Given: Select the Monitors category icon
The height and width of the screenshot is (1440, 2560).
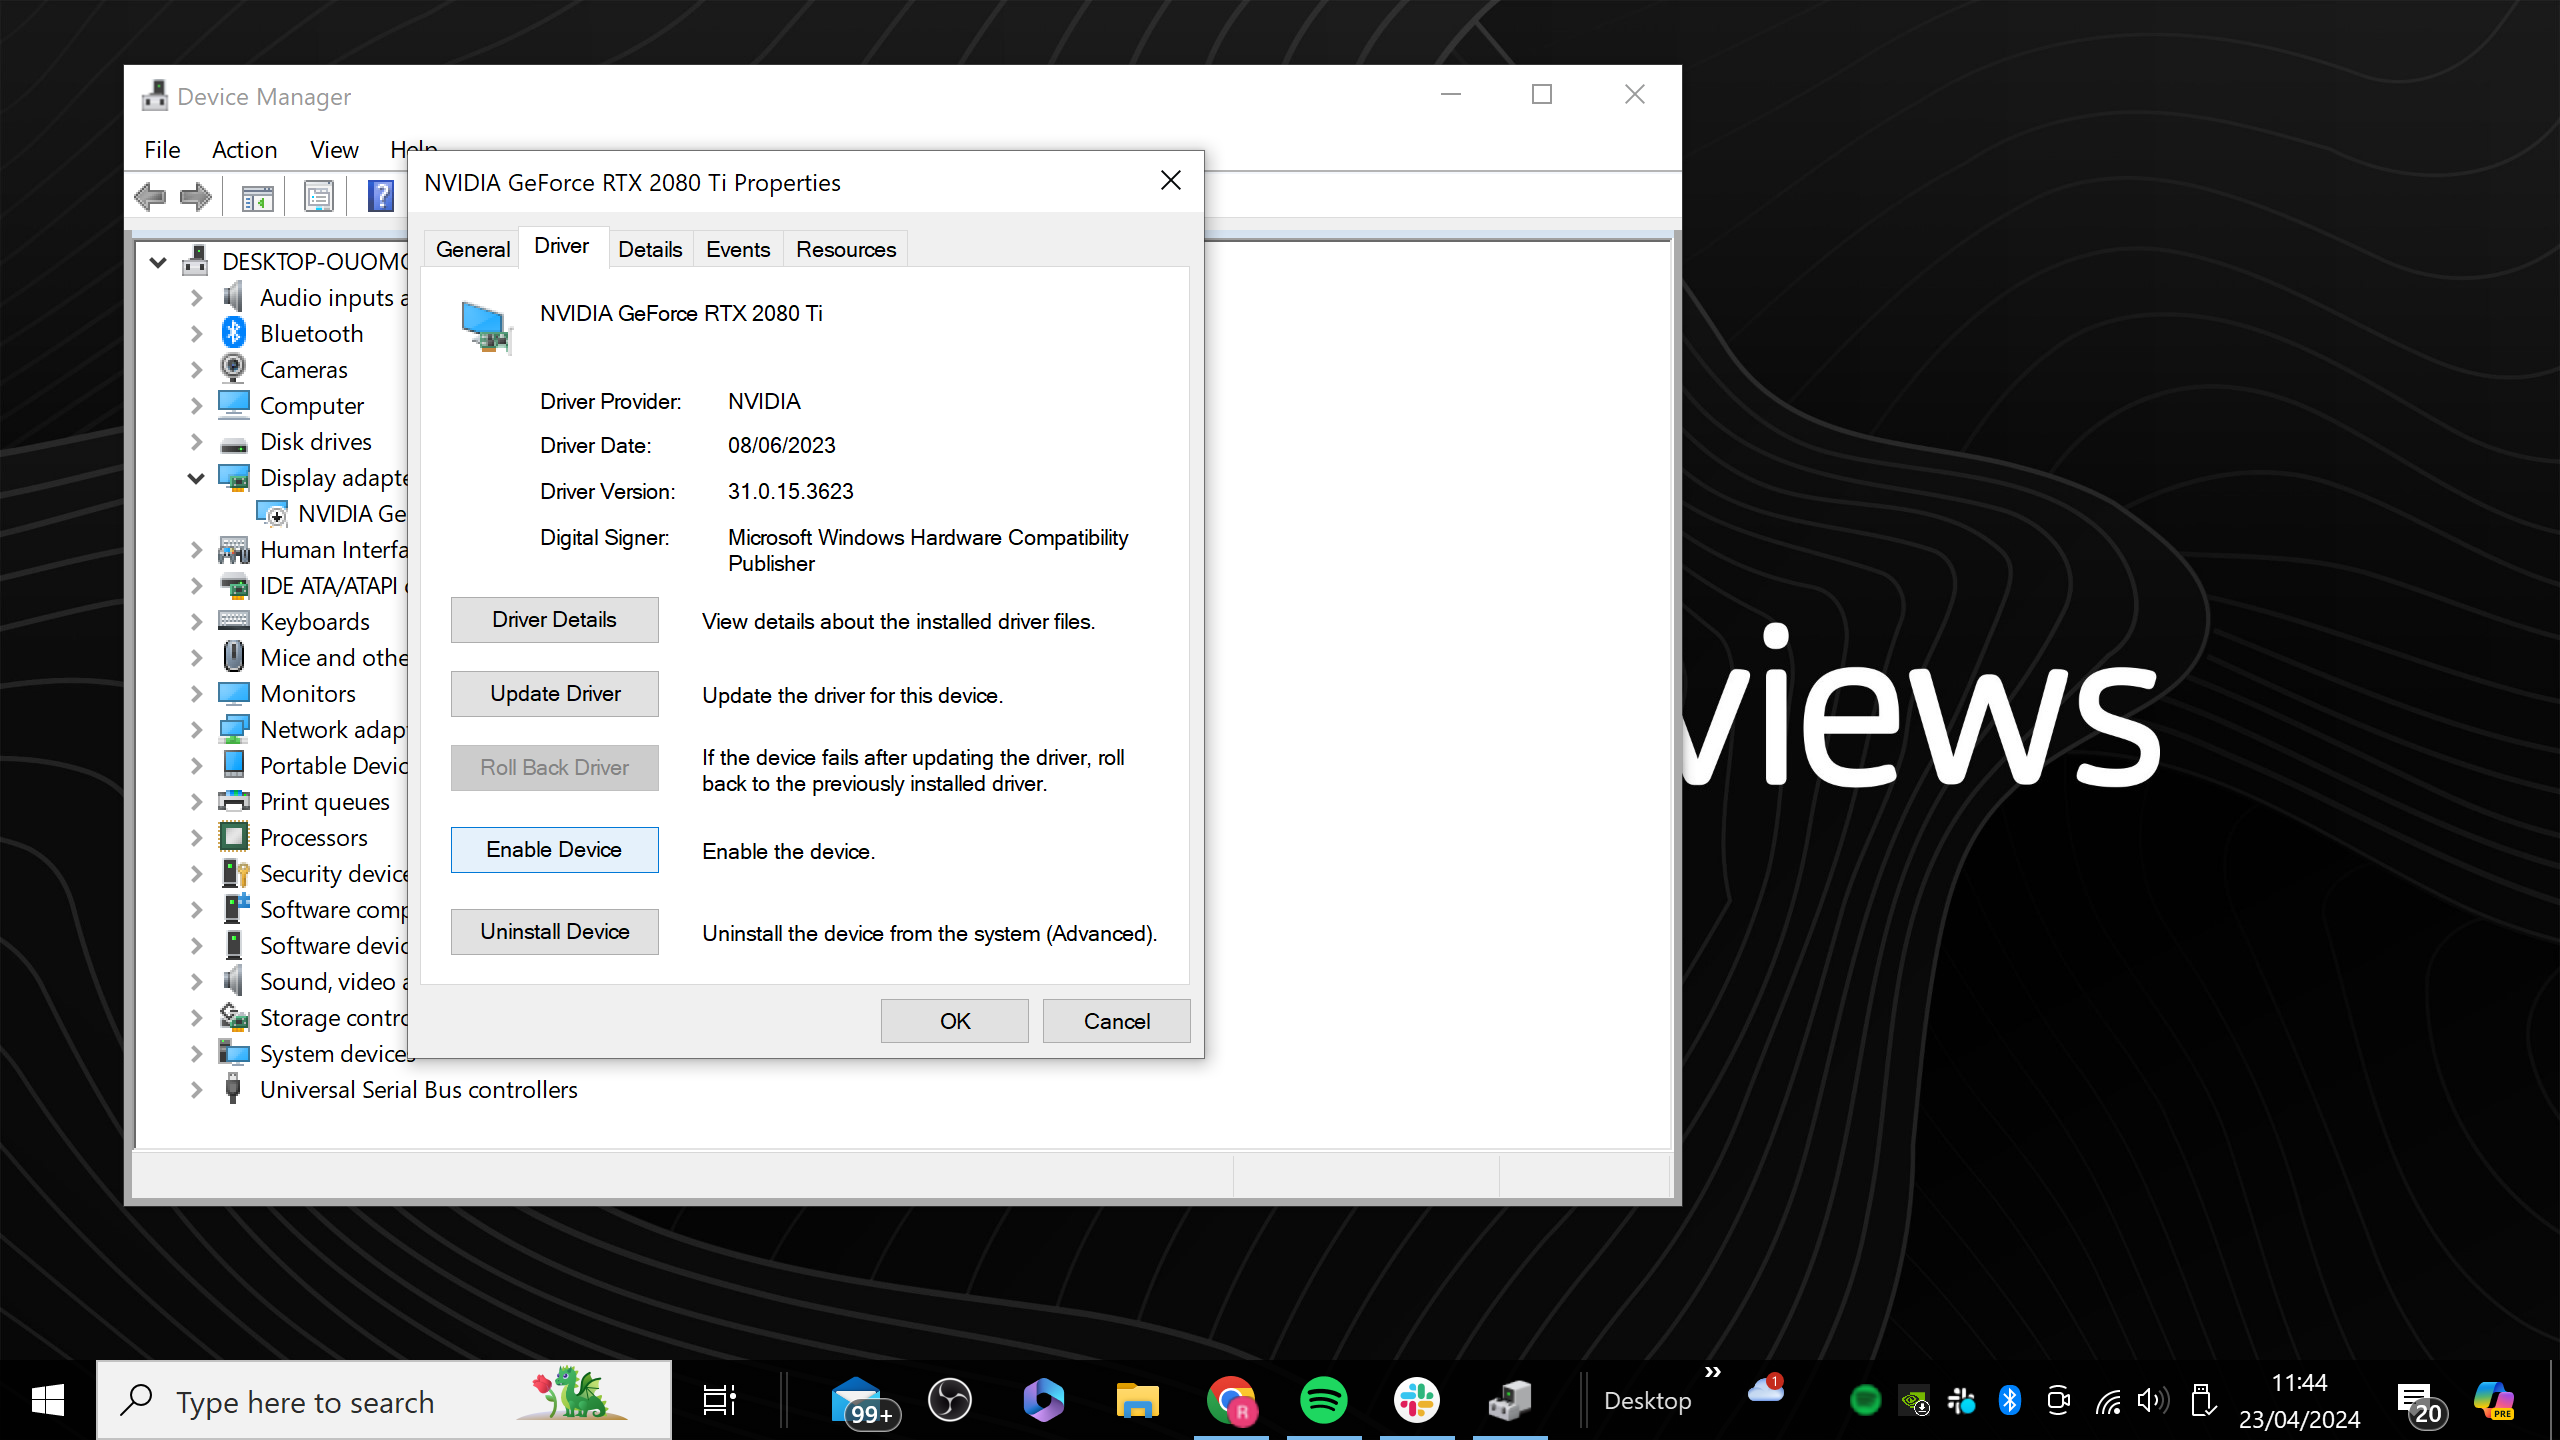Looking at the screenshot, I should pos(234,693).
